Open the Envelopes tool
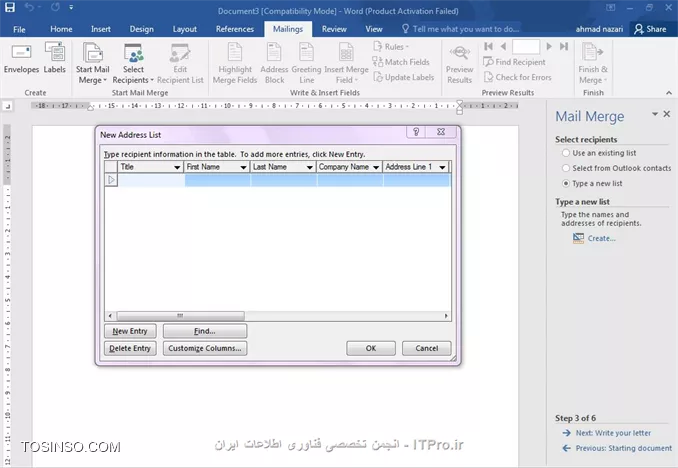This screenshot has width=678, height=468. (21, 59)
